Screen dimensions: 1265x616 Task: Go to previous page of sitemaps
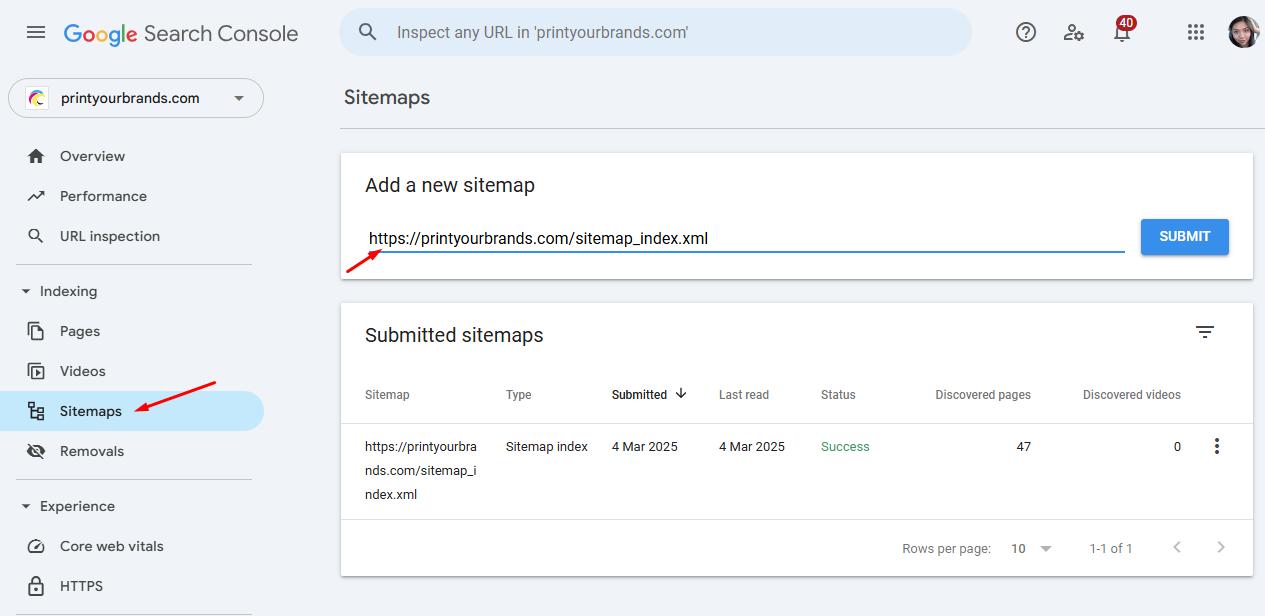point(1177,547)
